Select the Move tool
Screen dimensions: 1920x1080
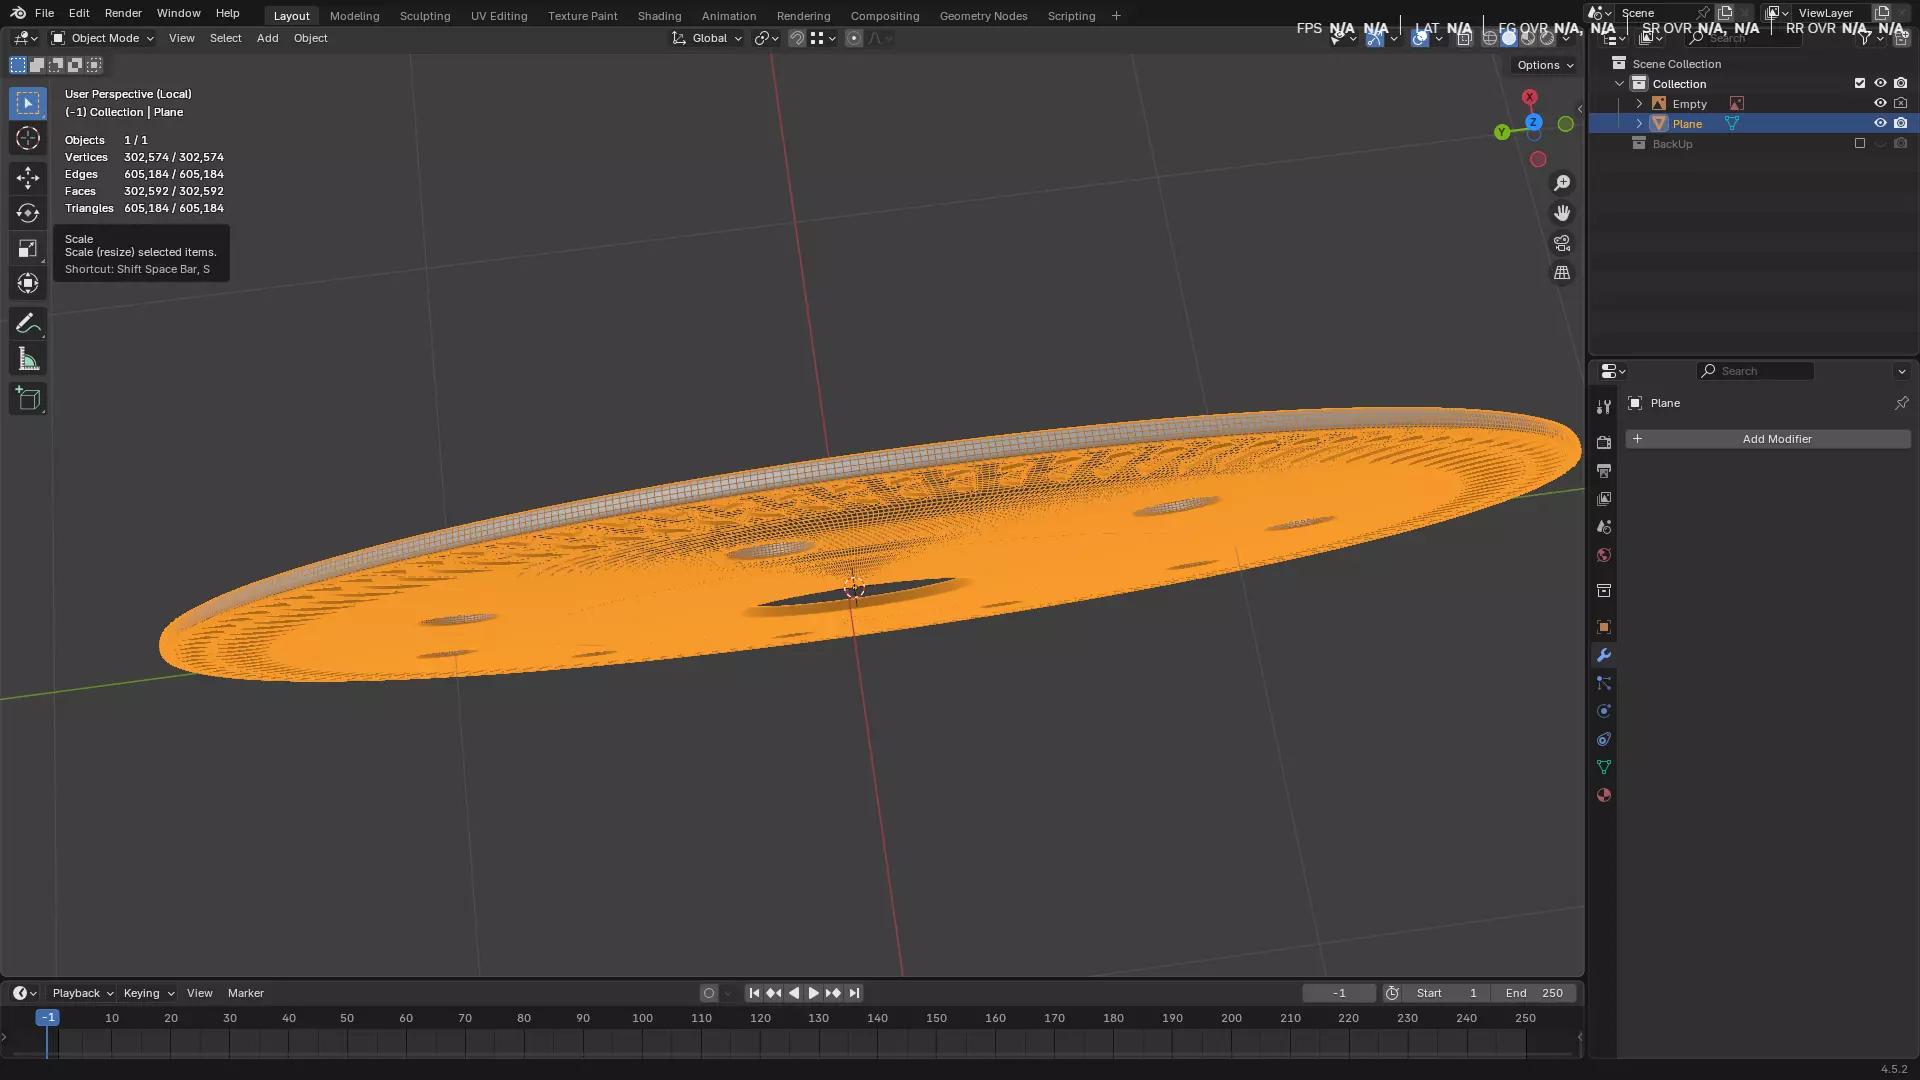pyautogui.click(x=28, y=178)
